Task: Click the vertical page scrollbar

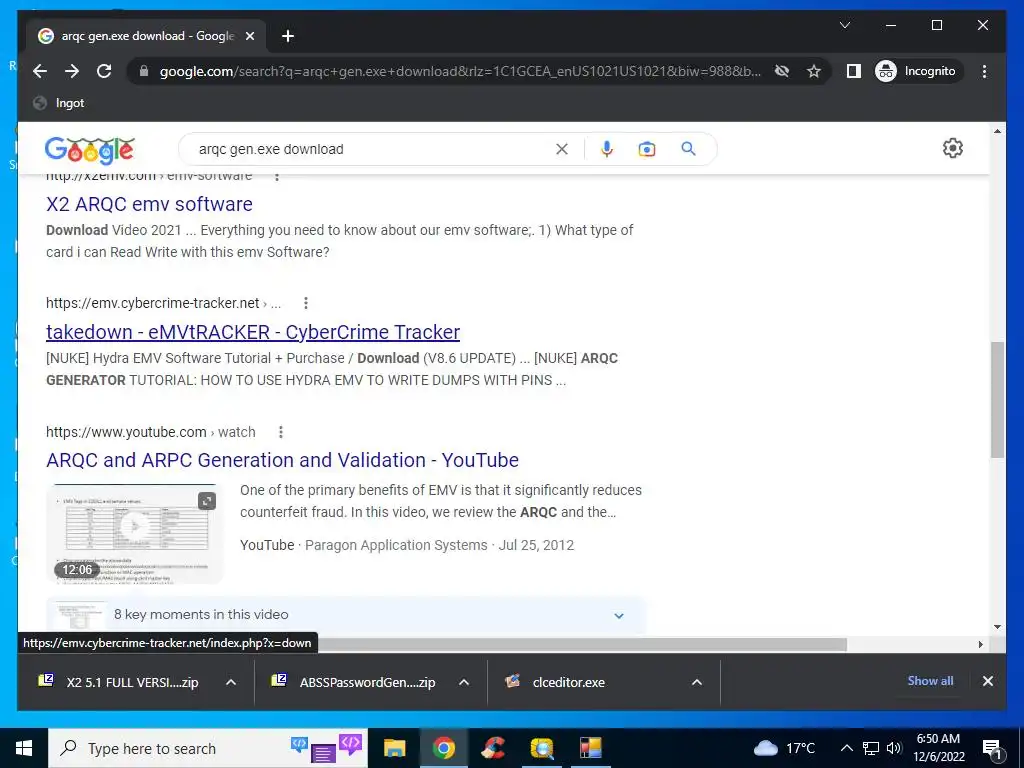Action: click(x=997, y=399)
